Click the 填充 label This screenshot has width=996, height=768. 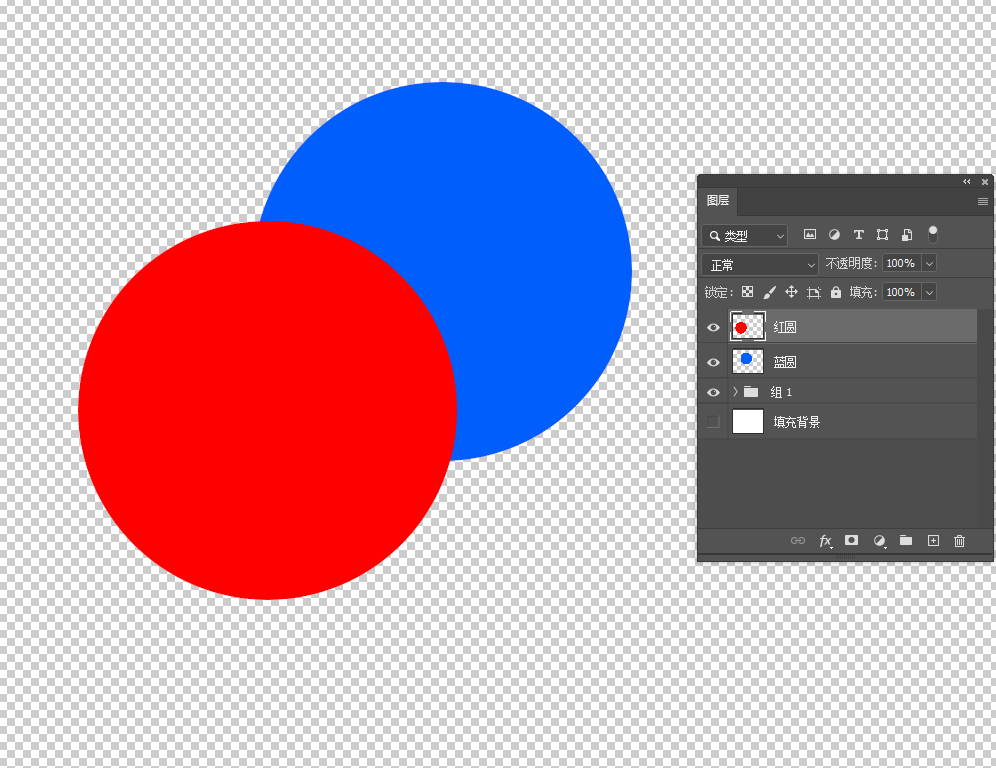tap(863, 292)
